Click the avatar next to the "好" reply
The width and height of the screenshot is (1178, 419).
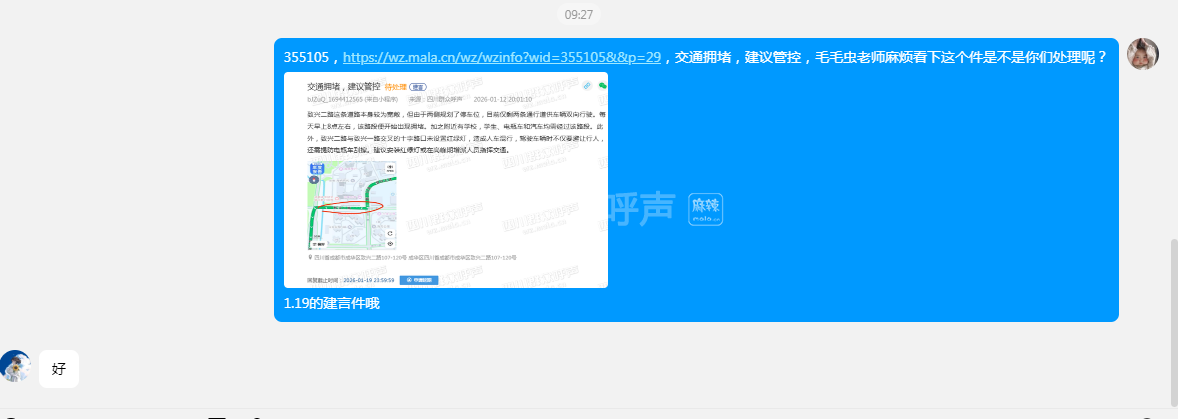[16, 367]
